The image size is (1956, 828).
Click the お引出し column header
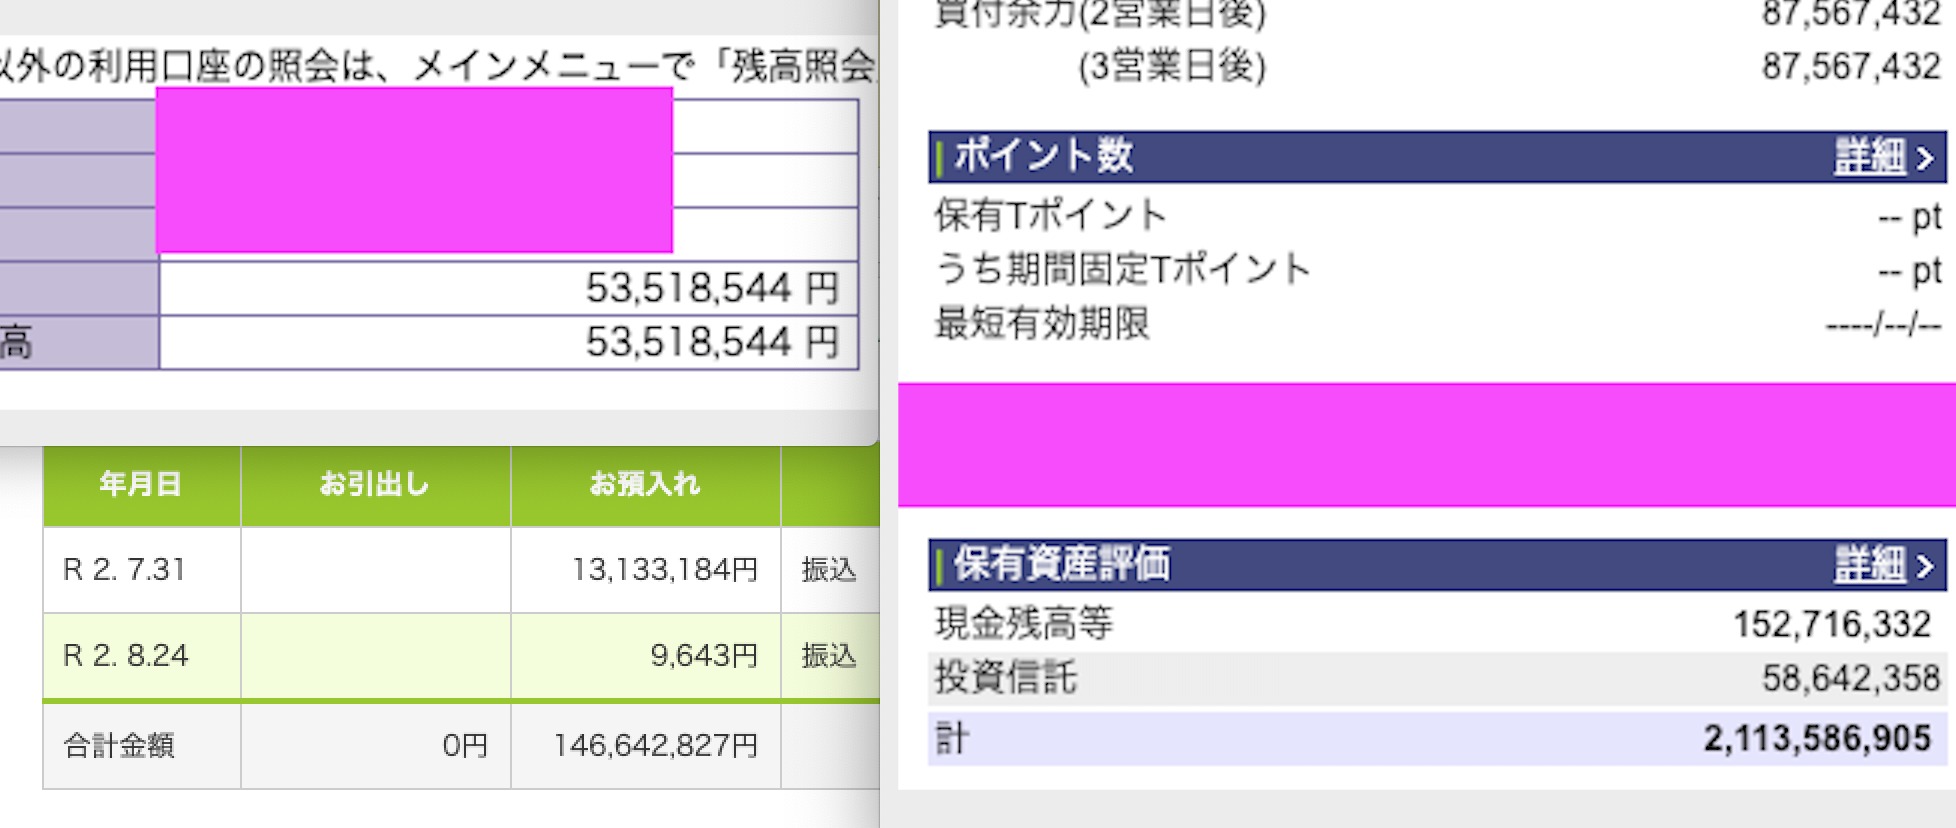tap(375, 485)
